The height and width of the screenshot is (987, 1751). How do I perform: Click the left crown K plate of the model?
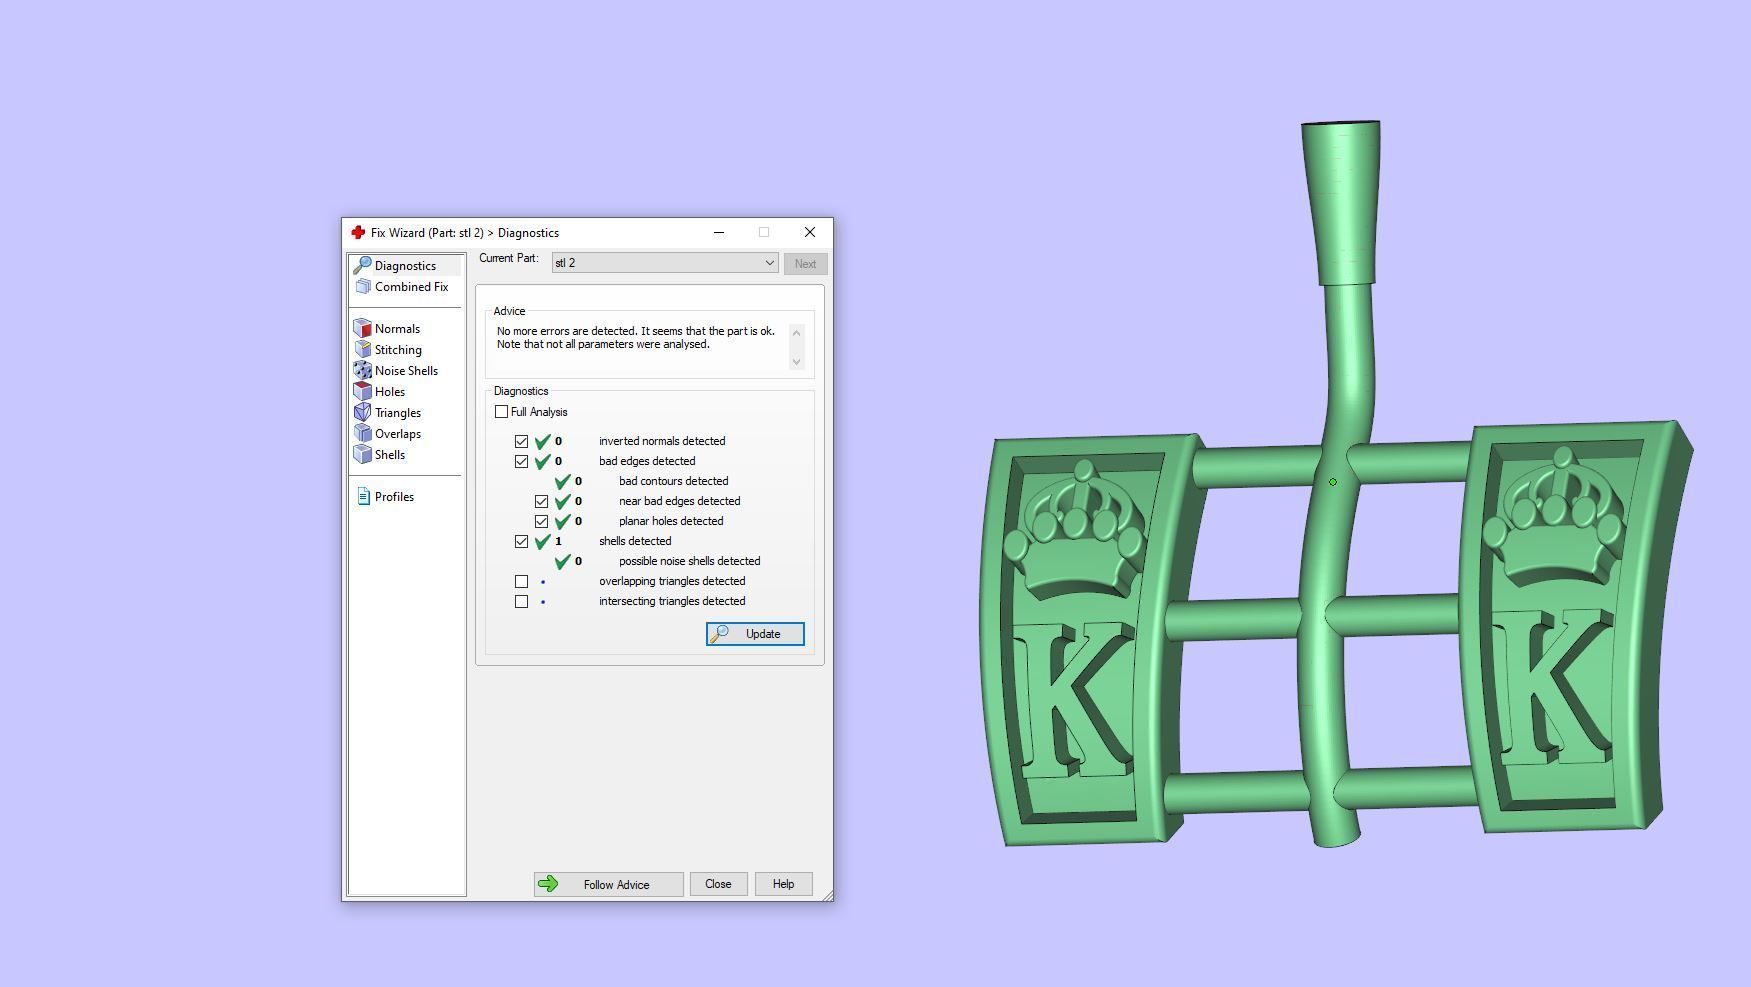tap(1095, 640)
